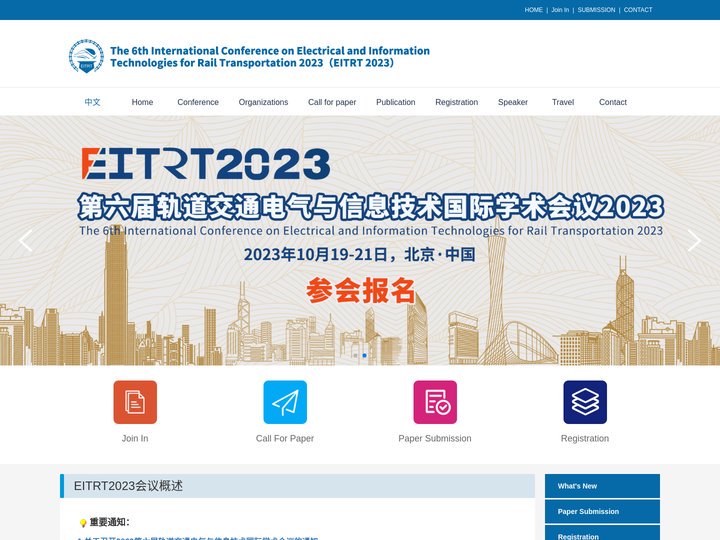Open the orange Join In icon

click(135, 402)
